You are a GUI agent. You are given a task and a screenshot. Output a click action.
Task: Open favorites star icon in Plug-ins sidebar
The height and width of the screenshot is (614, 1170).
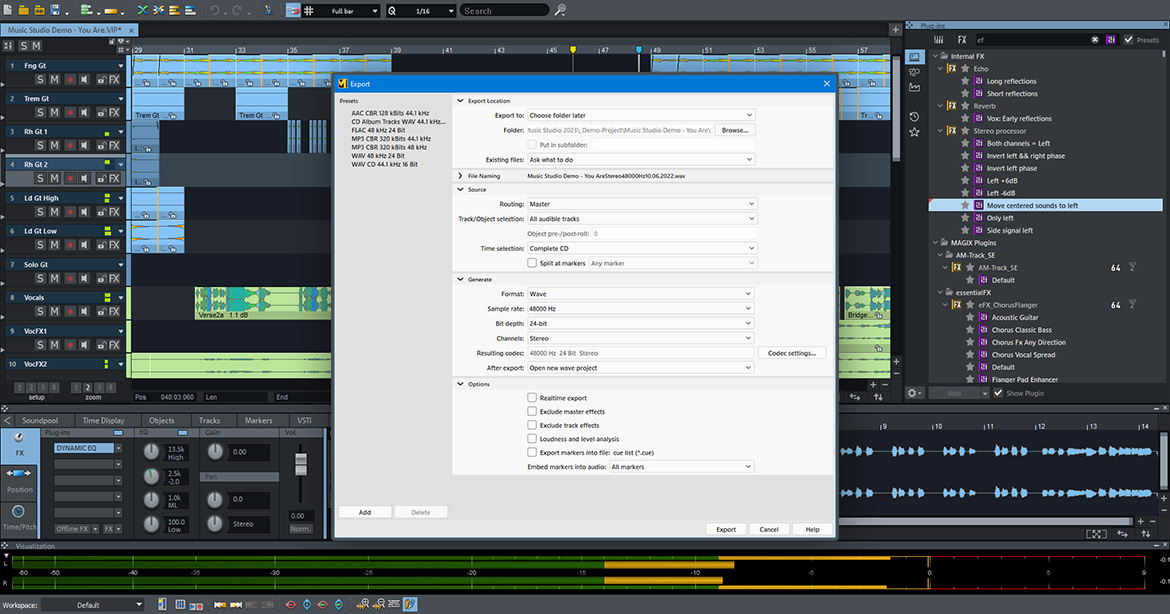point(914,132)
